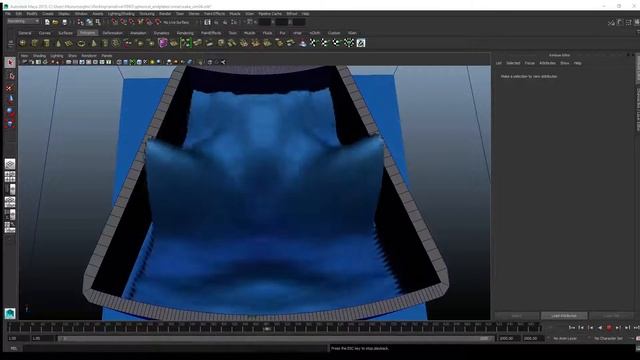Open the File menu
The image size is (640, 360).
(8, 13)
